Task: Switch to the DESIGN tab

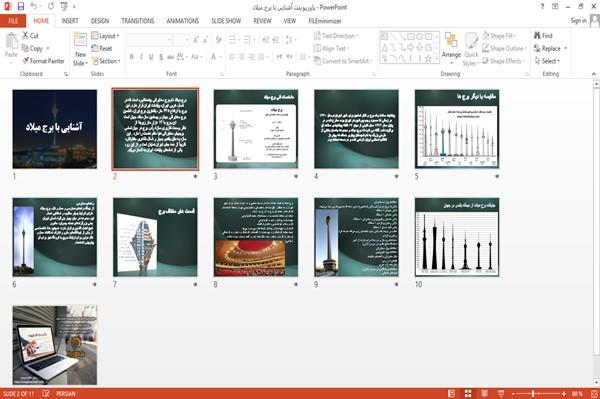Action: (x=100, y=21)
